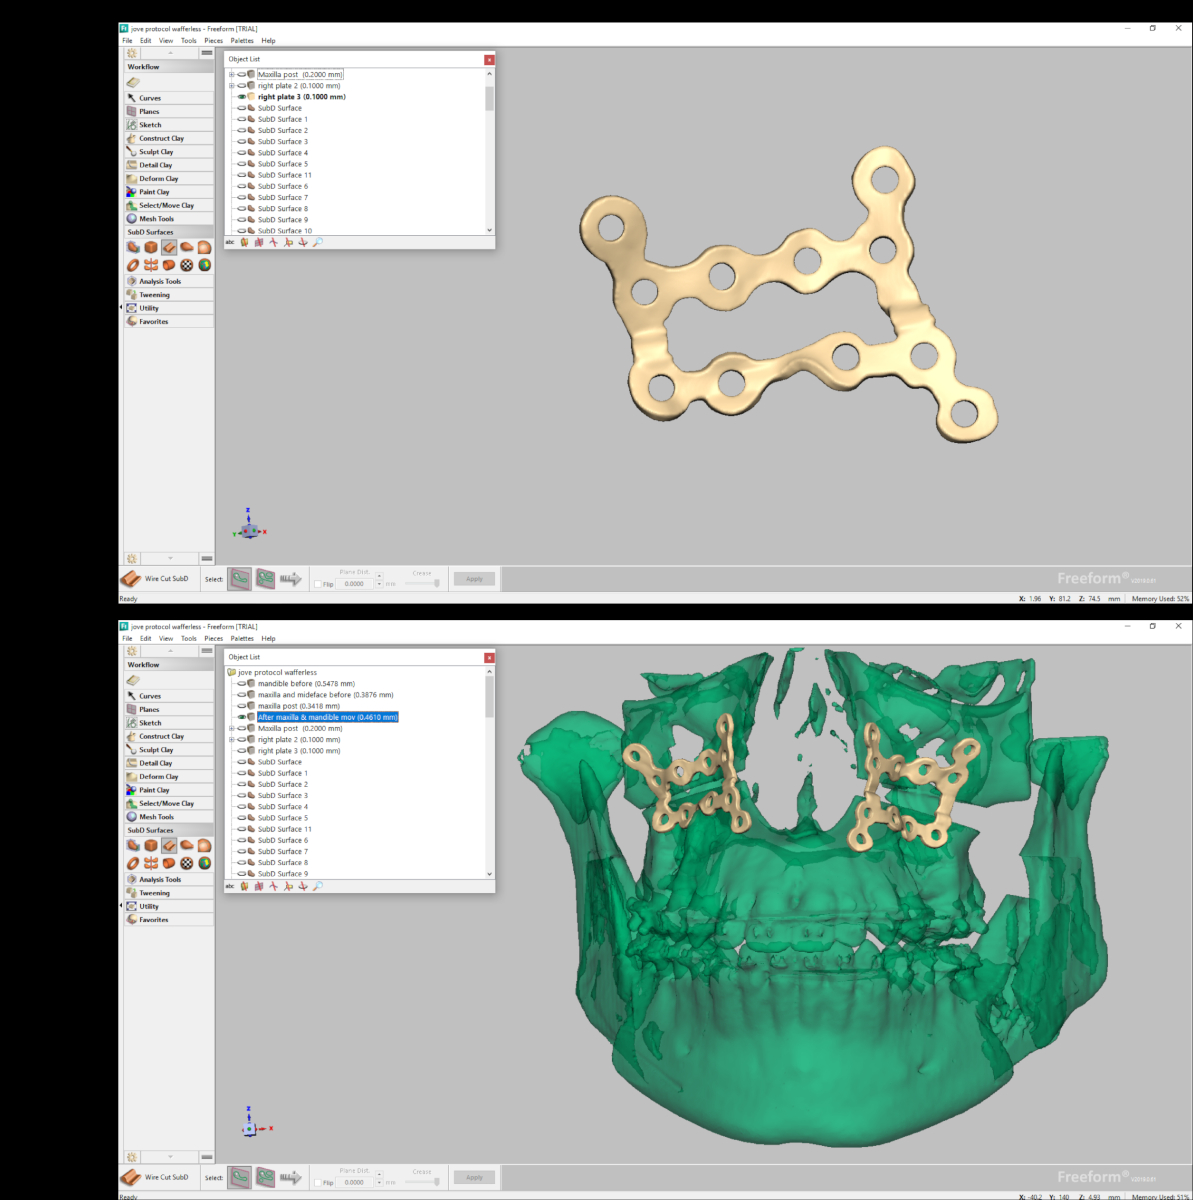Check Flip checkbox in jaw-model window toolbar
Screen dimensions: 1193x1200
click(318, 1182)
